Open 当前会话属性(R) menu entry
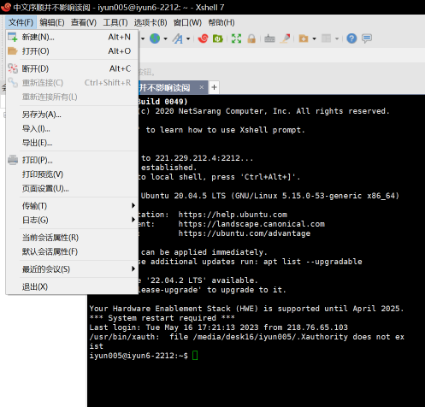Screen dimensions: 426x408 click(72, 238)
